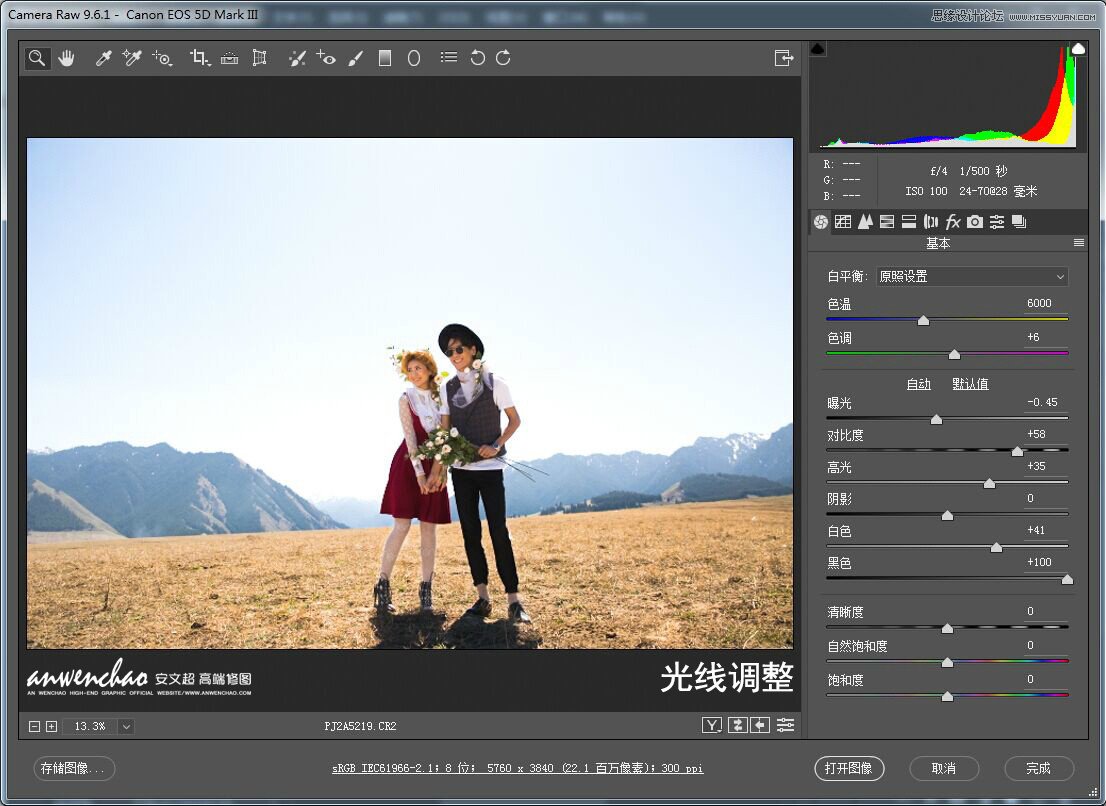Select the Radial Filter tool
Image resolution: width=1106 pixels, height=806 pixels.
click(414, 58)
